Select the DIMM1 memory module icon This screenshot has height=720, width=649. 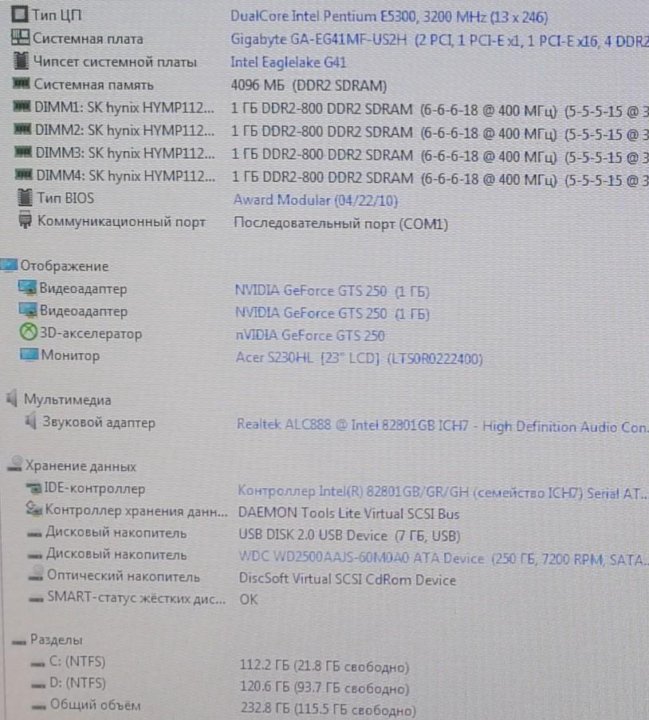click(x=22, y=107)
